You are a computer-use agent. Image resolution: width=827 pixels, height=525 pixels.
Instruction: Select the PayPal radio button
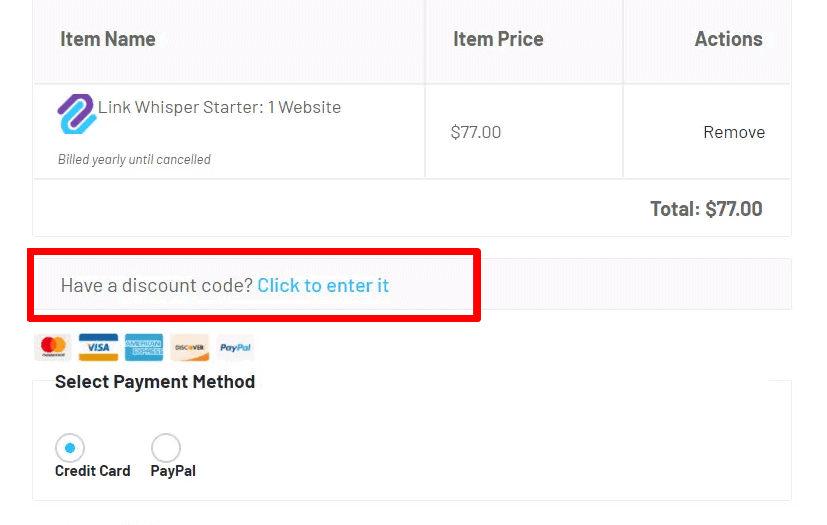166,448
